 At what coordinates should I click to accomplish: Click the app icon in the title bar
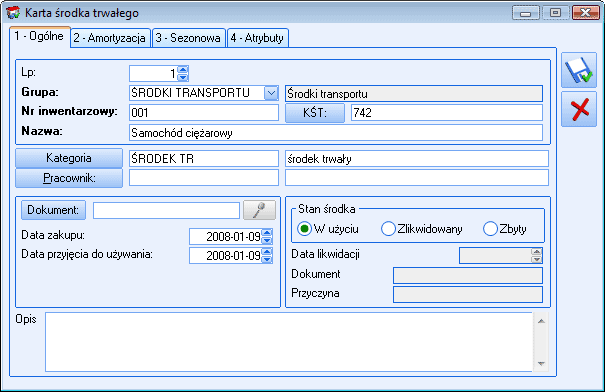13,13
